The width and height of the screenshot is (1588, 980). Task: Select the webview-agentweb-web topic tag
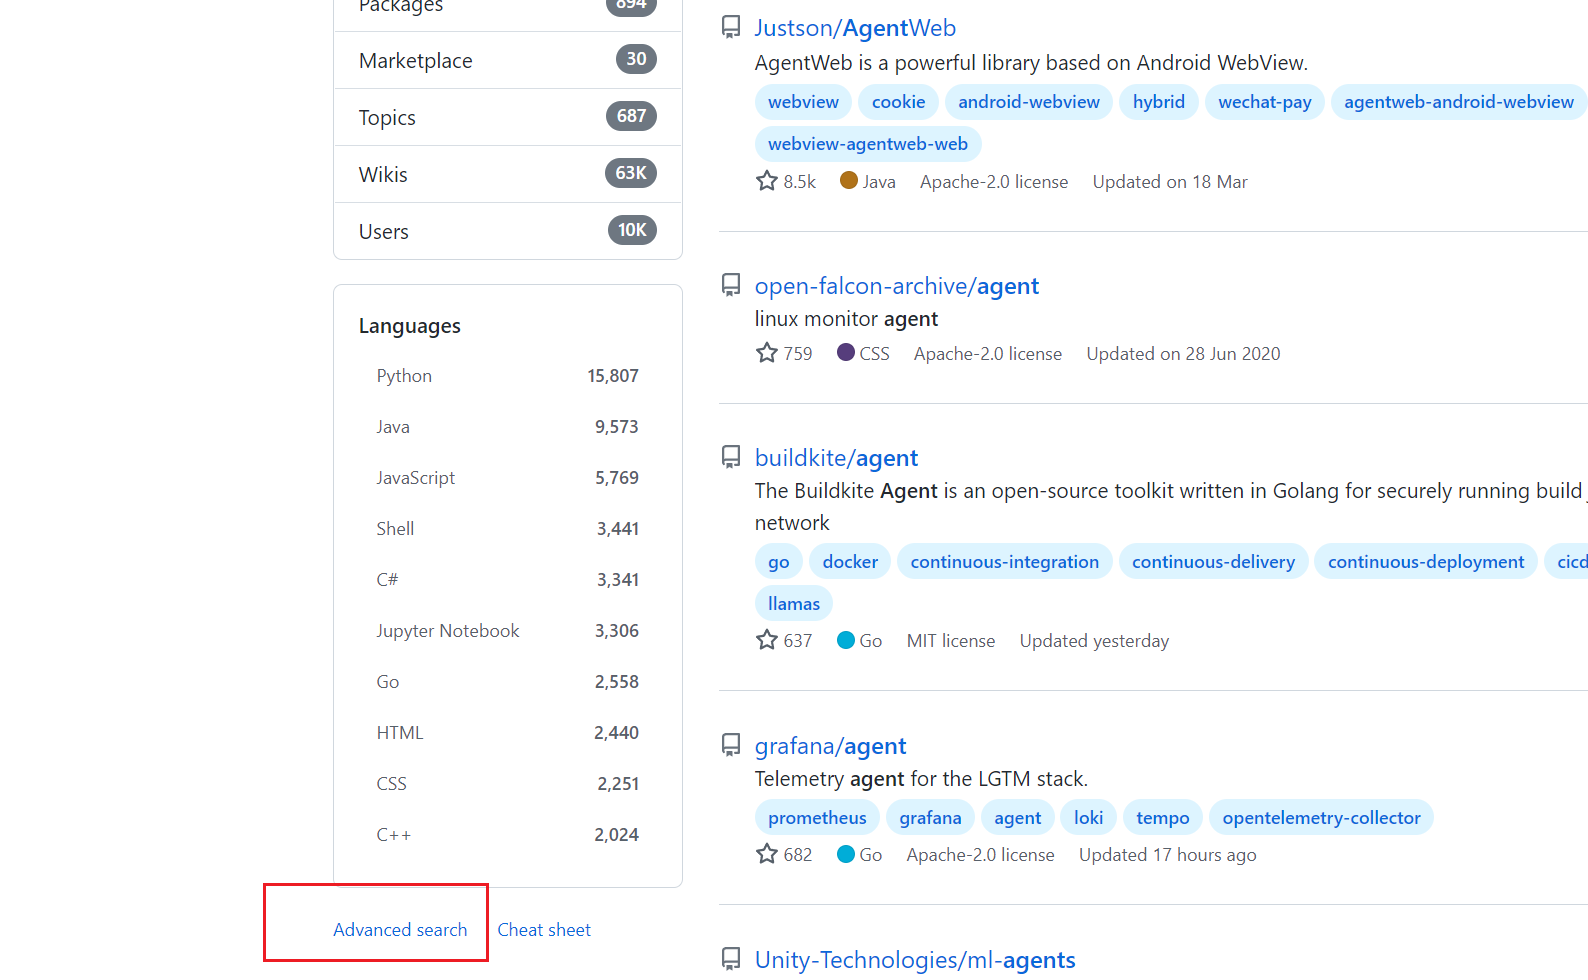[x=868, y=144]
